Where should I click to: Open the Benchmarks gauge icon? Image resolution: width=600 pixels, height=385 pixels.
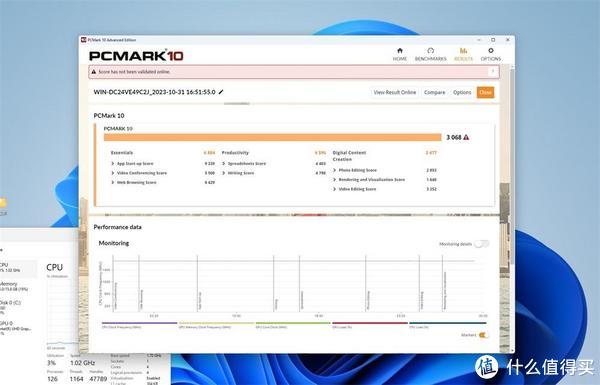pyautogui.click(x=430, y=51)
